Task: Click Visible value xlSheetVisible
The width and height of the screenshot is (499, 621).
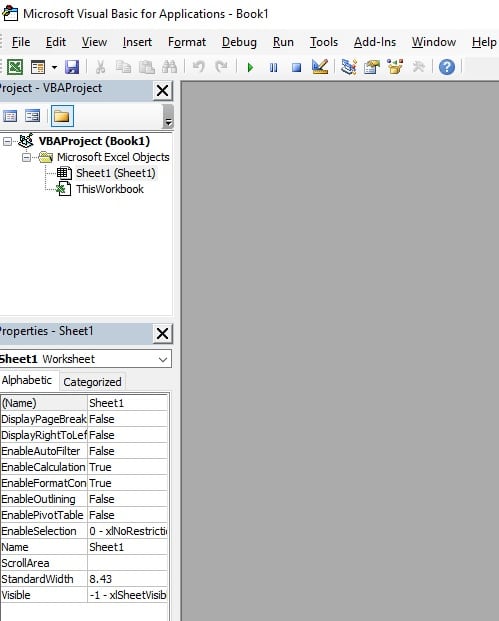Action: (128, 595)
